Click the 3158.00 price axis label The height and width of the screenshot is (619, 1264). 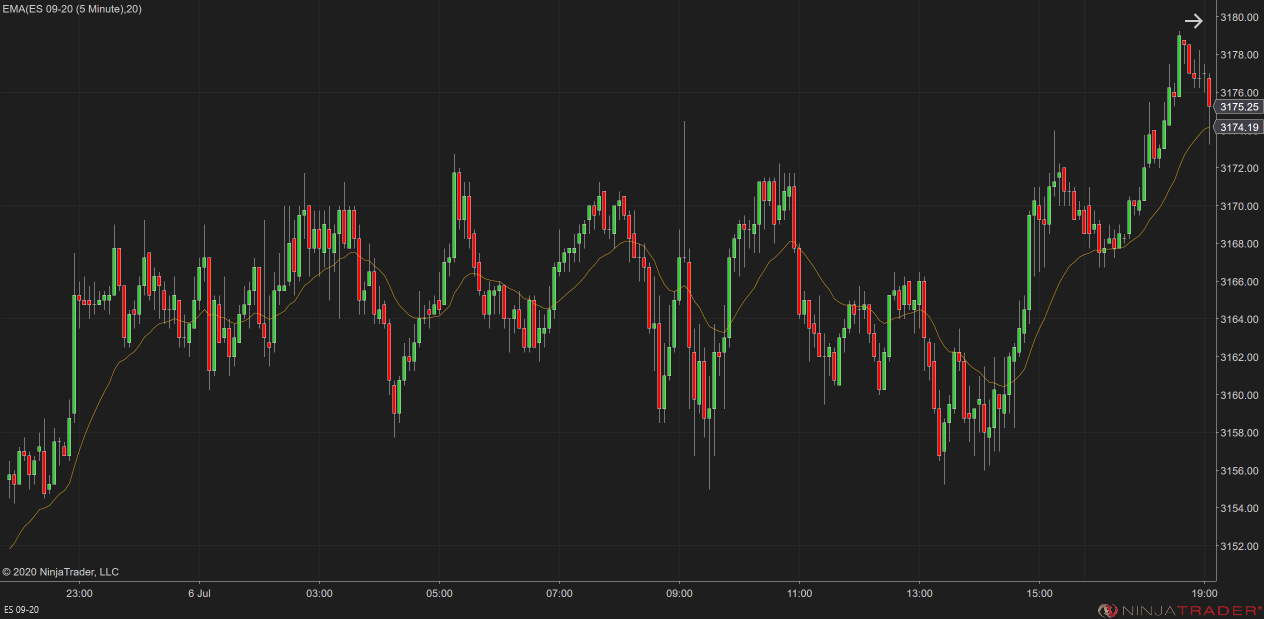[x=1239, y=433]
